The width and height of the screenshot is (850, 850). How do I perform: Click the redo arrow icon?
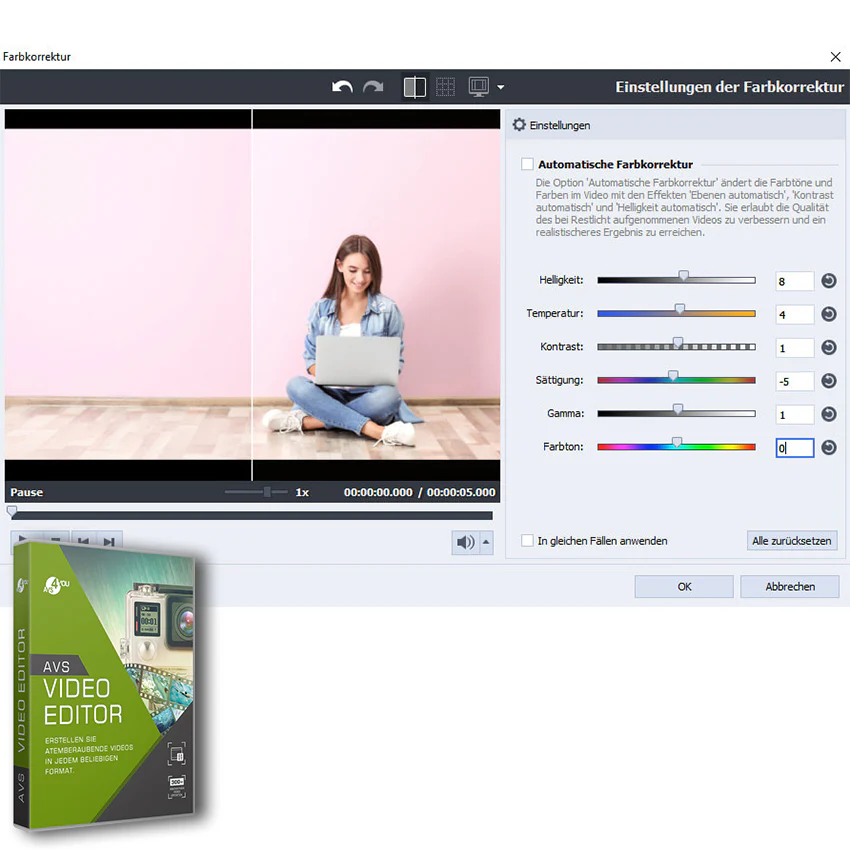tap(373, 87)
